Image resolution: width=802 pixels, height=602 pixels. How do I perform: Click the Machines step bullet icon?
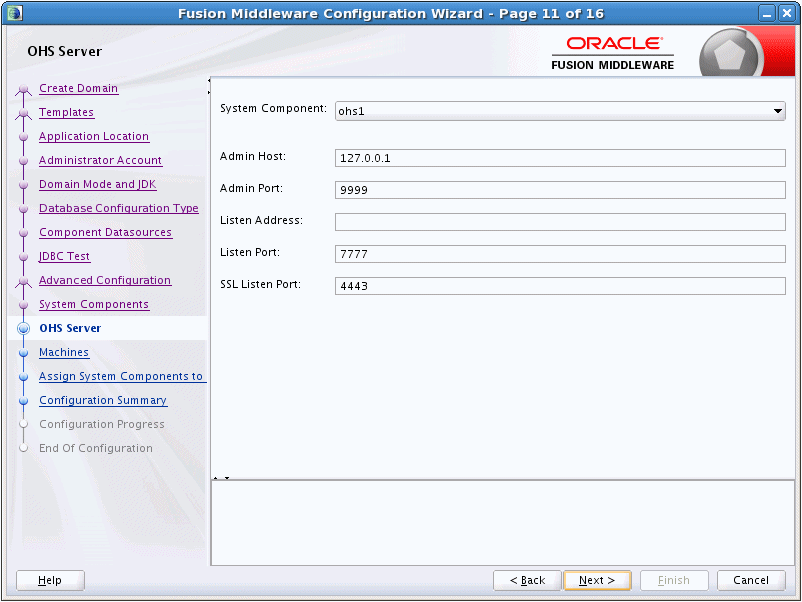point(24,353)
